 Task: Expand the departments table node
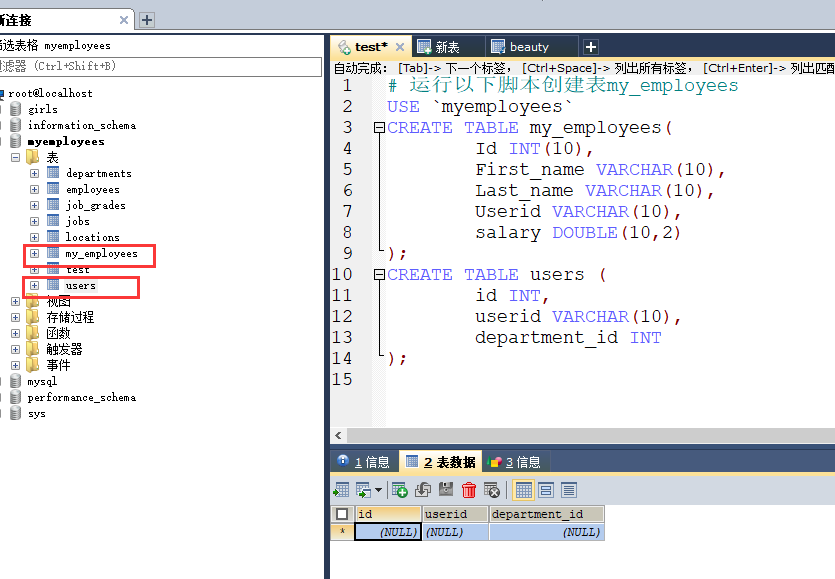35,174
